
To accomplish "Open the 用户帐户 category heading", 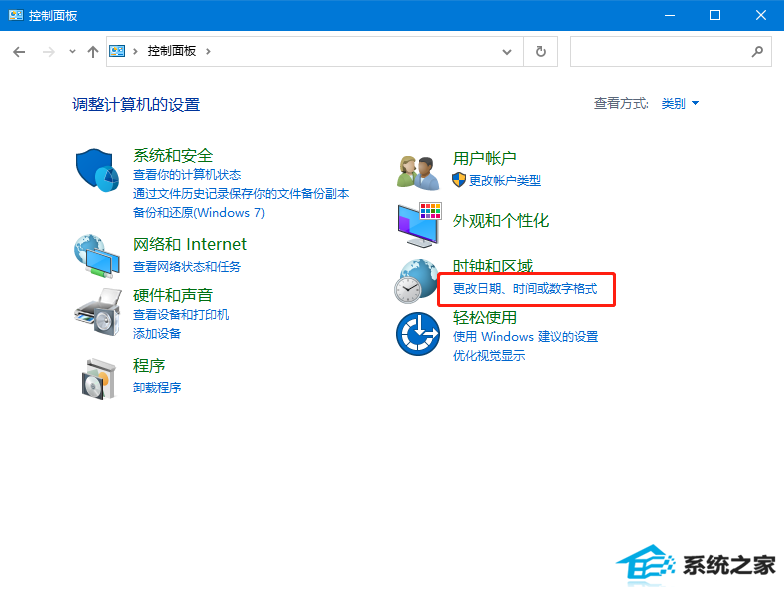I will tap(484, 158).
